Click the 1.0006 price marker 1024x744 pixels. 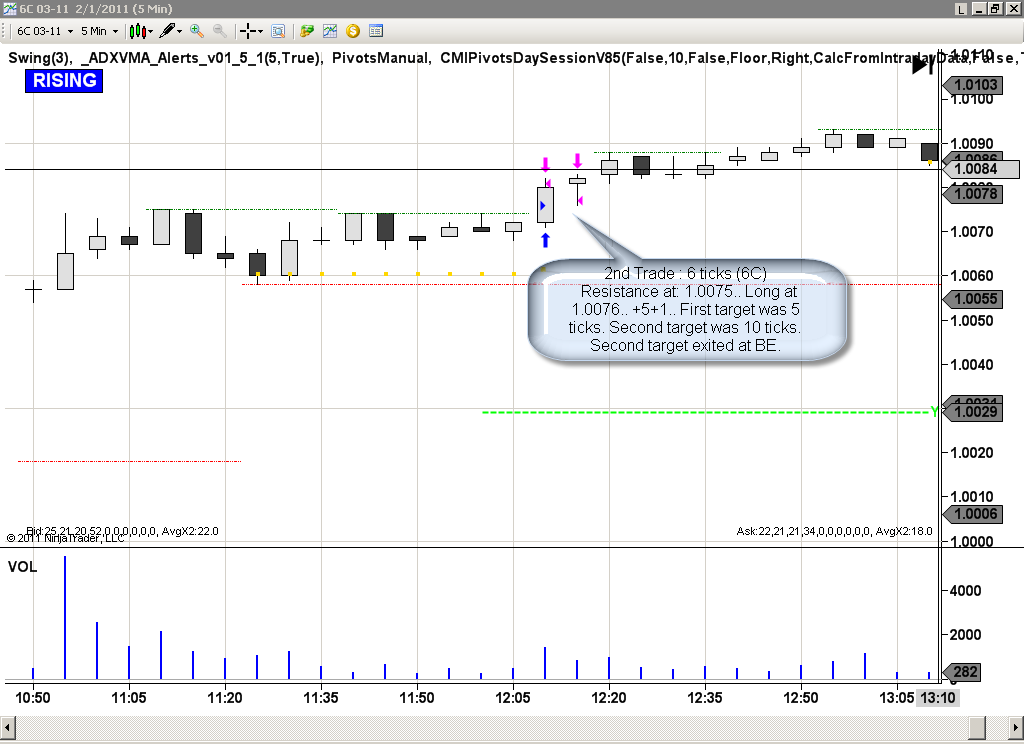(x=973, y=513)
